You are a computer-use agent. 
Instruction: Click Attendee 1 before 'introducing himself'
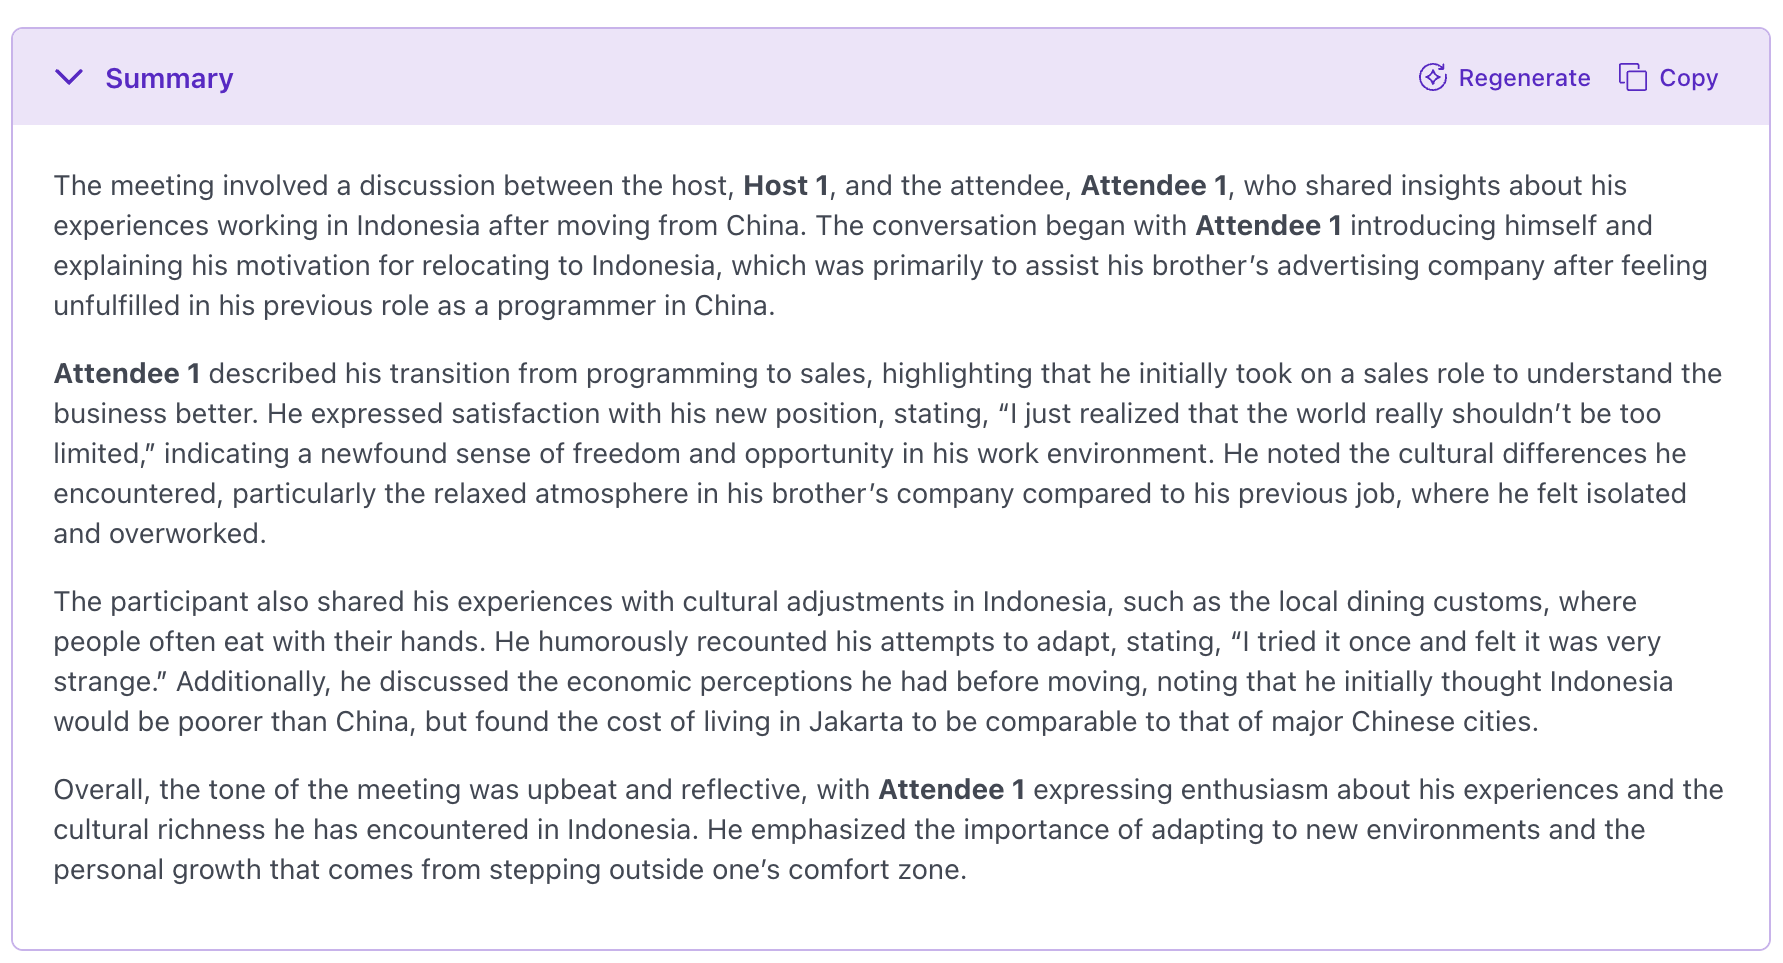point(1269,225)
